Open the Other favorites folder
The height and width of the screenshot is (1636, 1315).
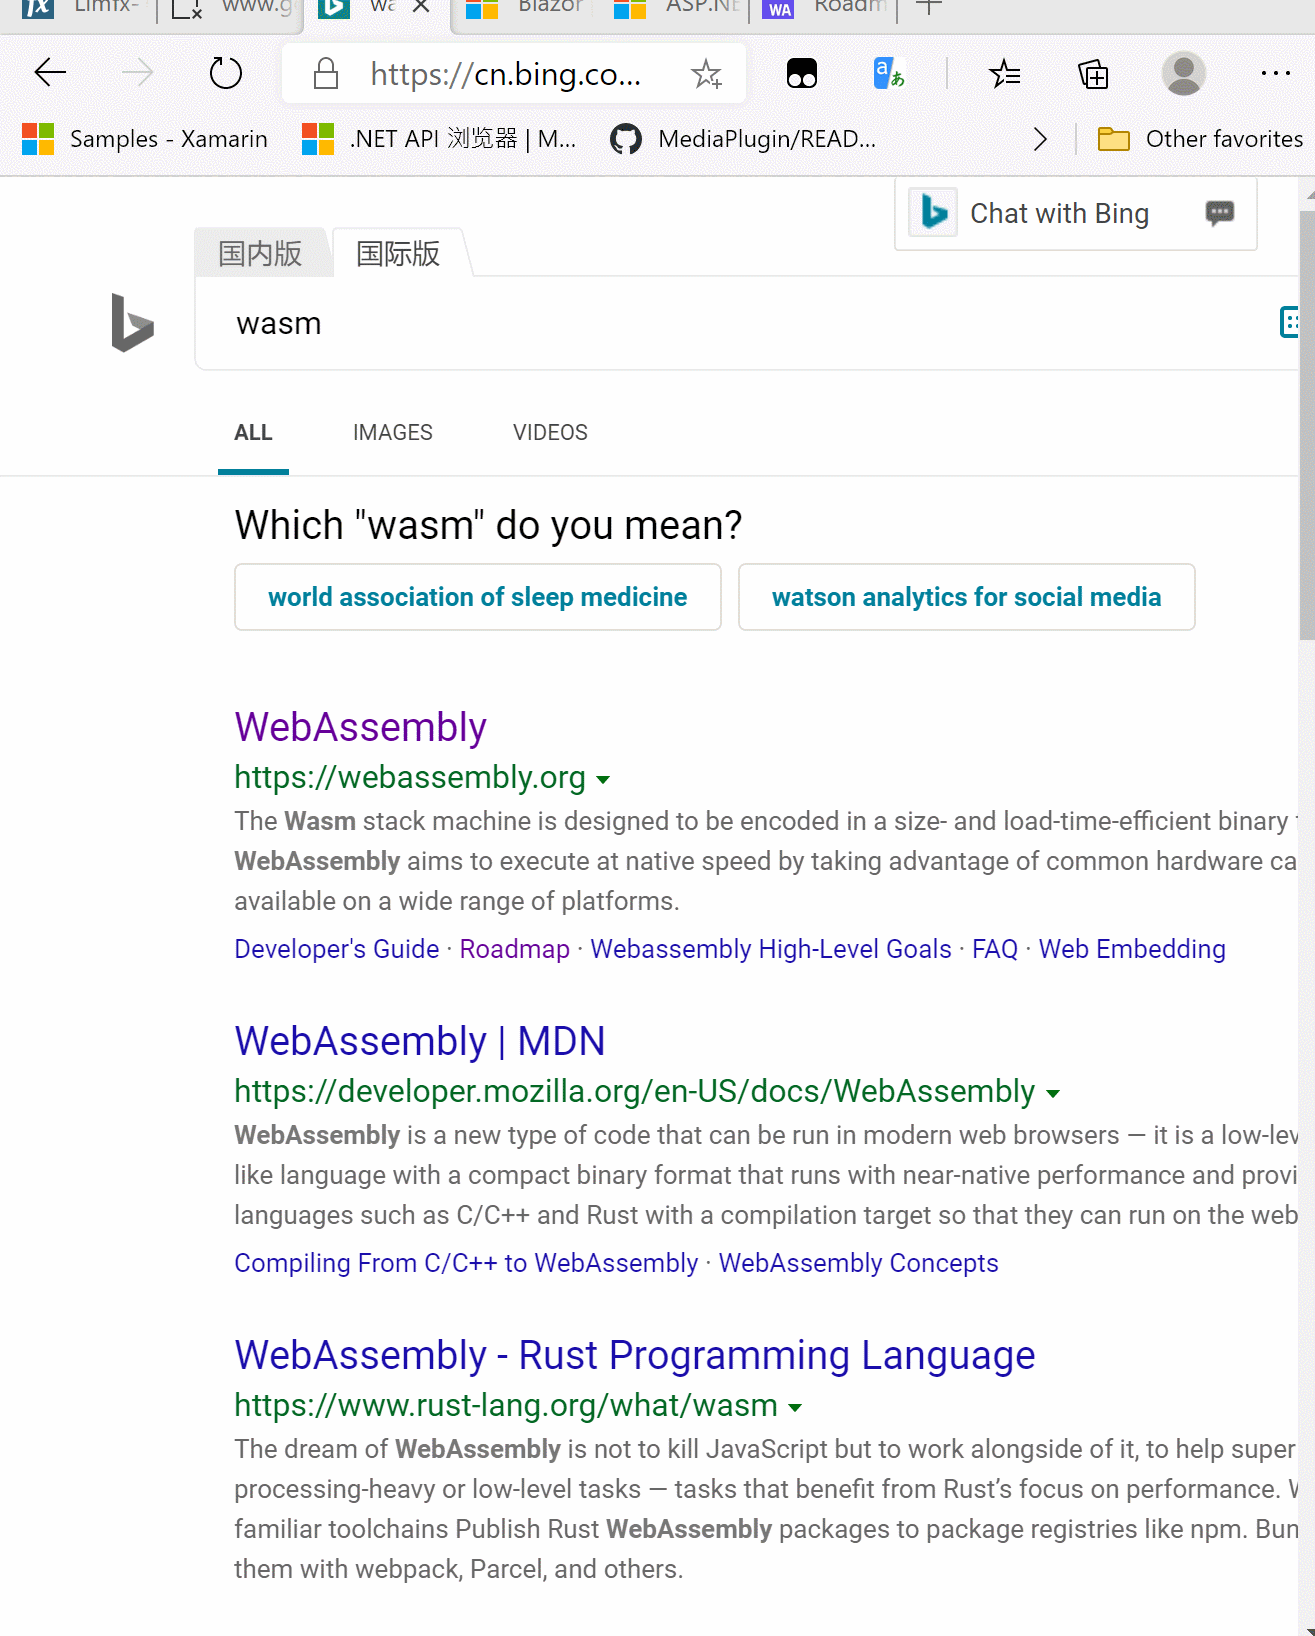tap(1200, 139)
